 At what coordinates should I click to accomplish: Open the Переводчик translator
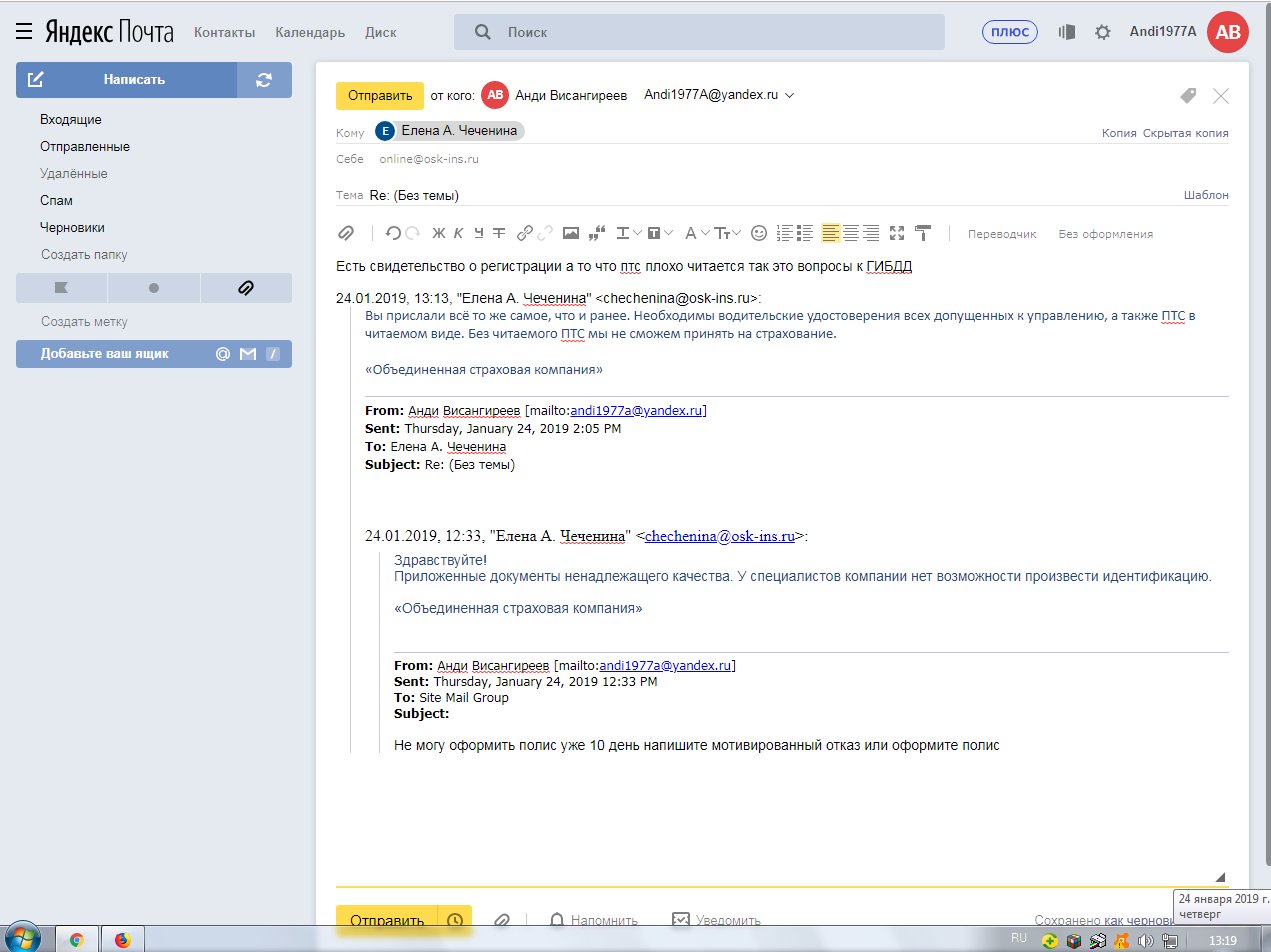pos(1002,234)
